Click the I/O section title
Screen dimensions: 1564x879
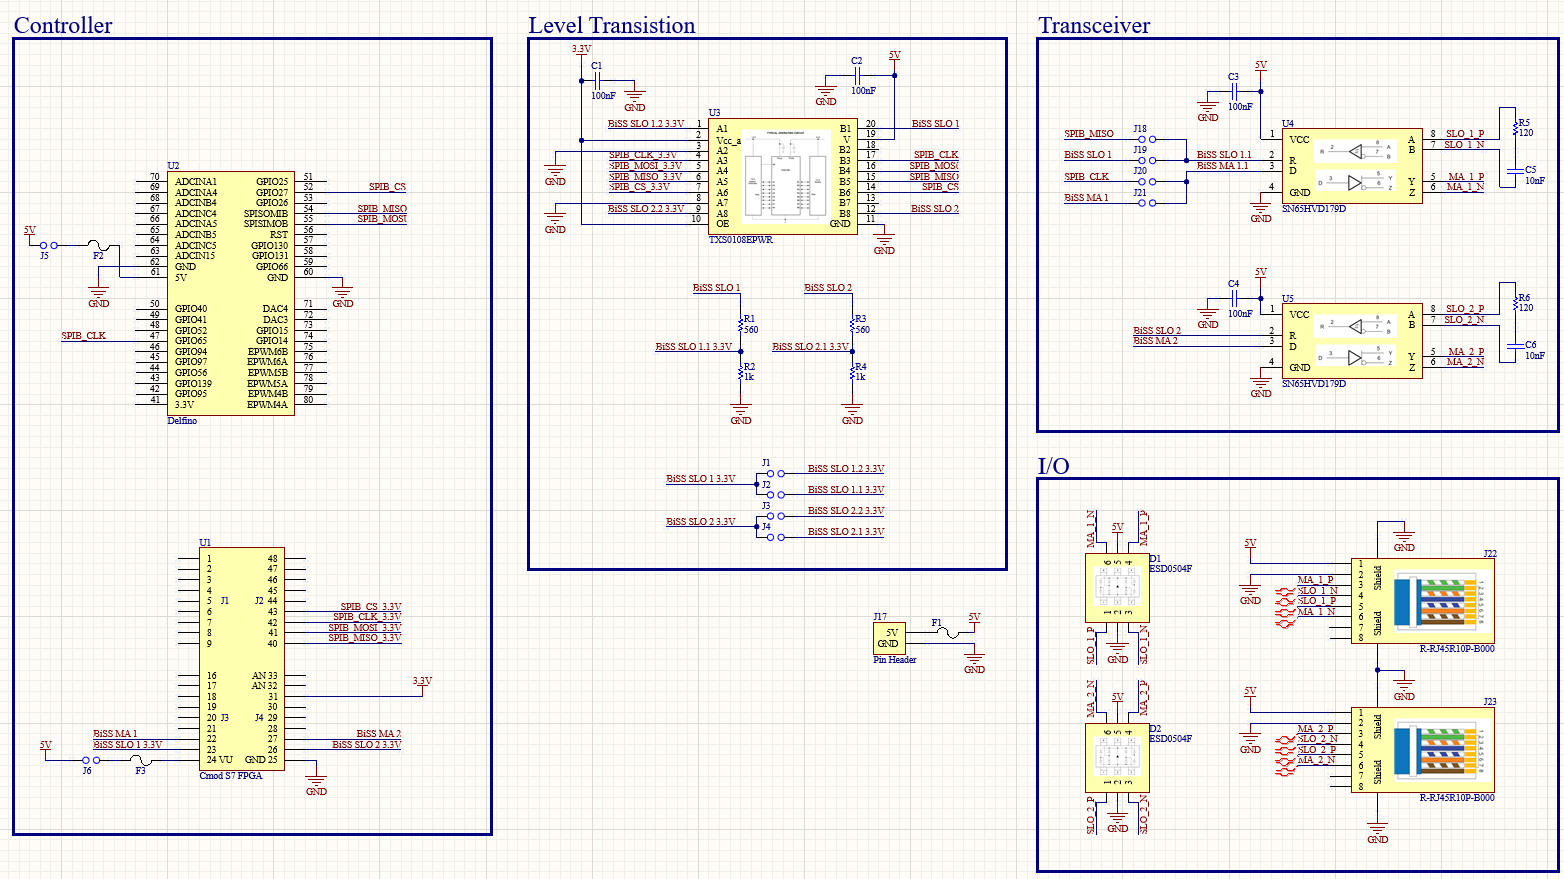click(1053, 466)
